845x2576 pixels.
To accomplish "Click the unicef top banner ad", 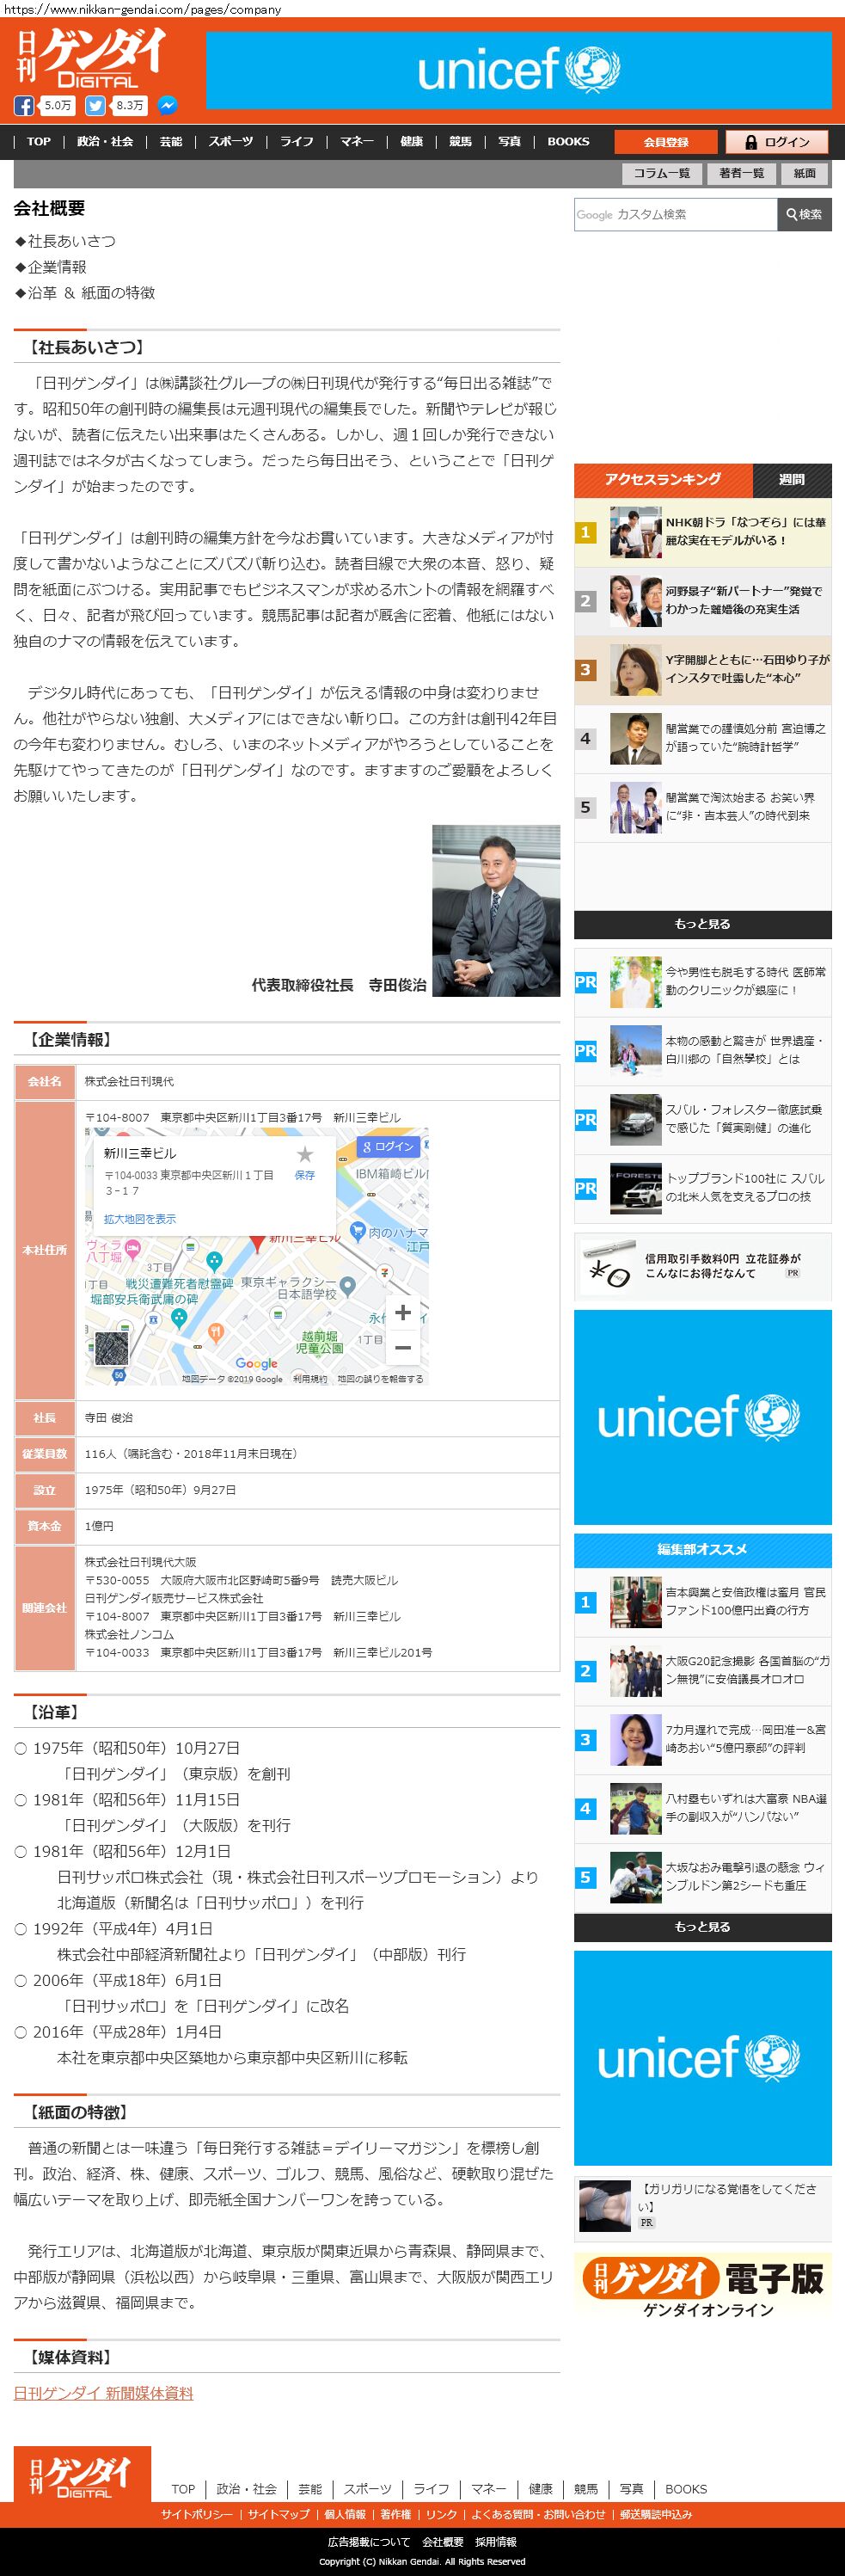I will coord(519,70).
